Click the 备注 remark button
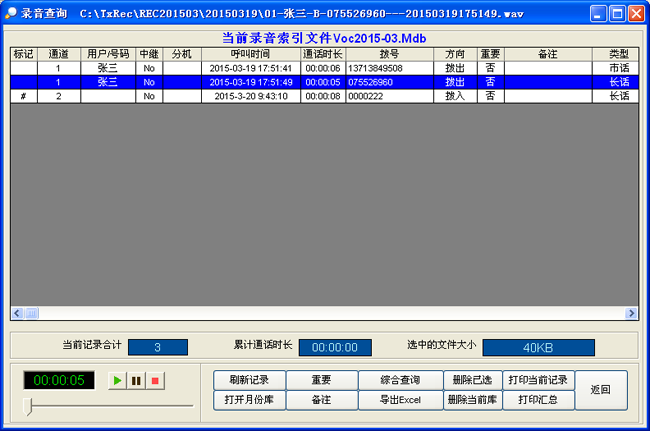 tap(321, 399)
